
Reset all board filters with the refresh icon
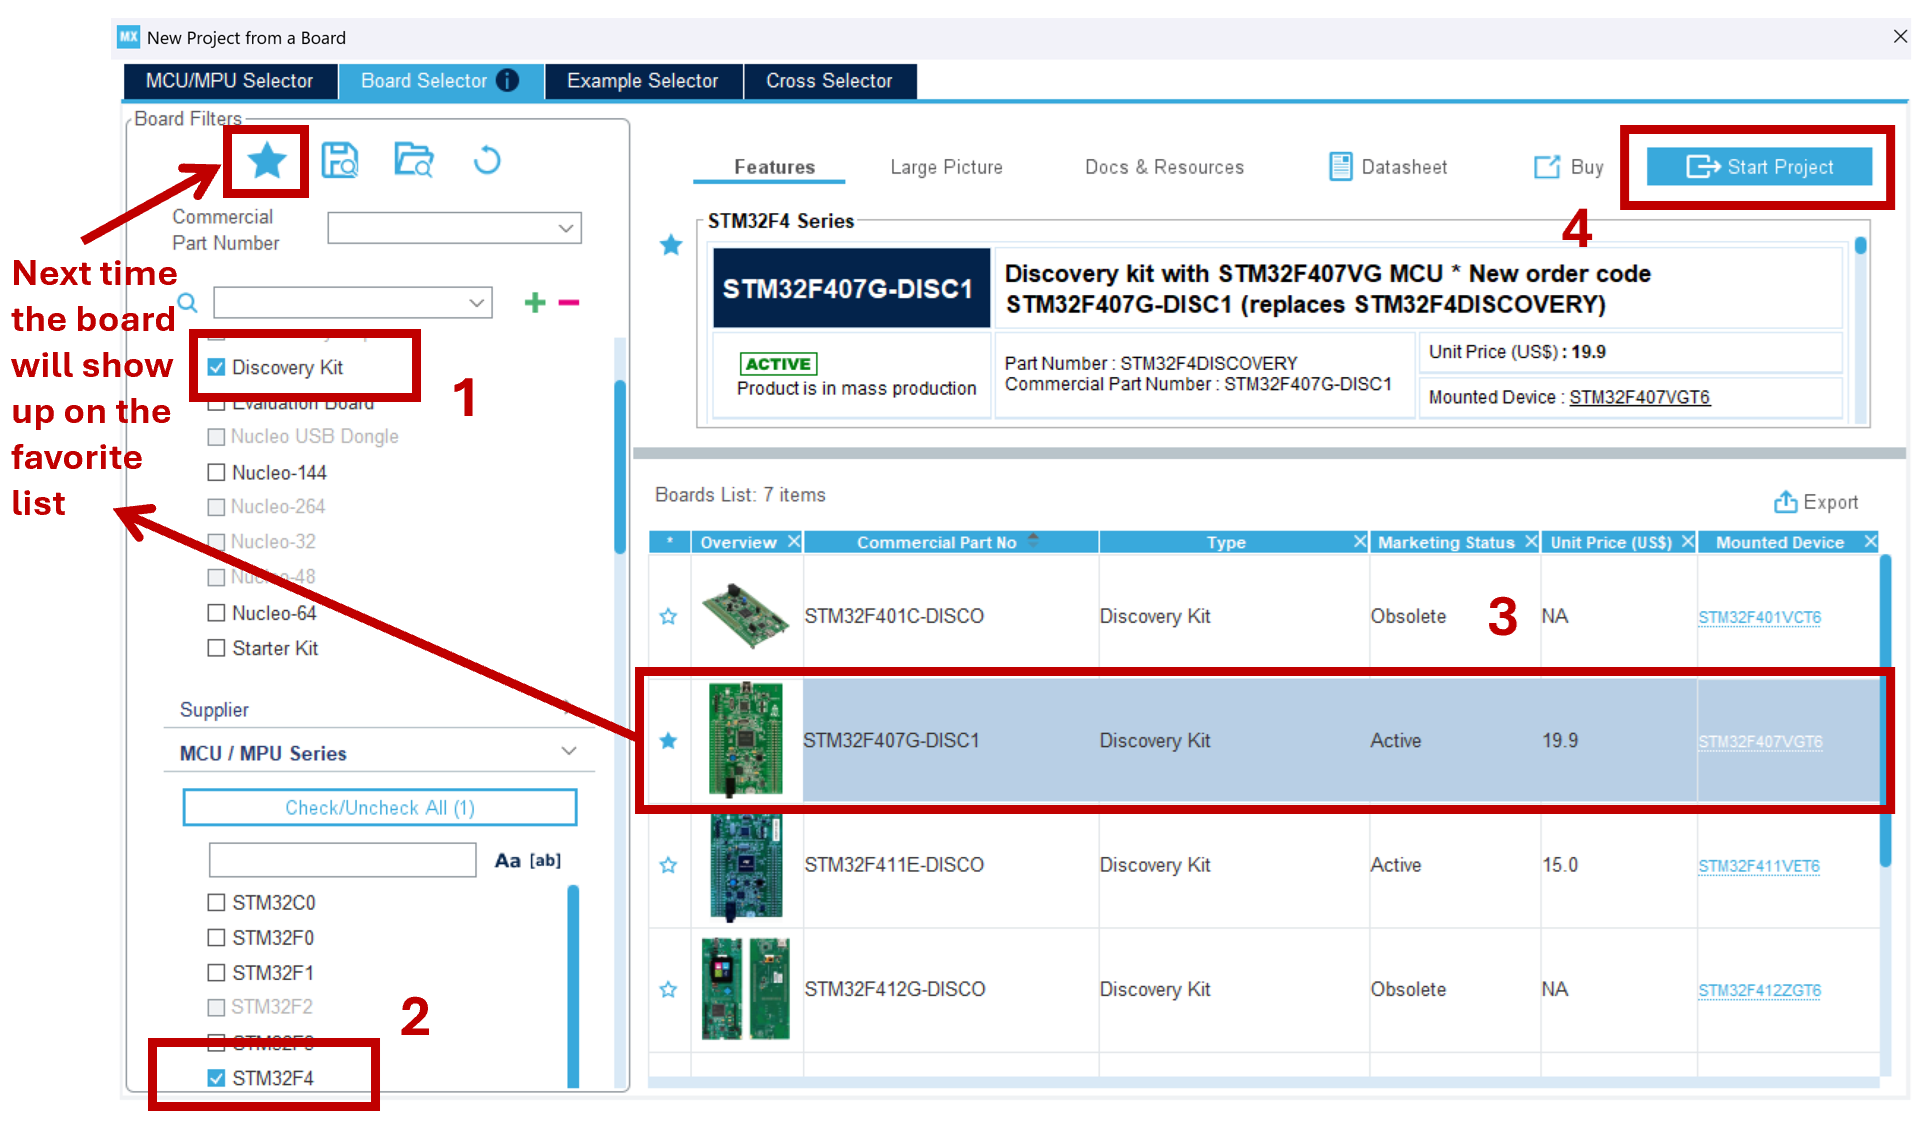coord(487,160)
